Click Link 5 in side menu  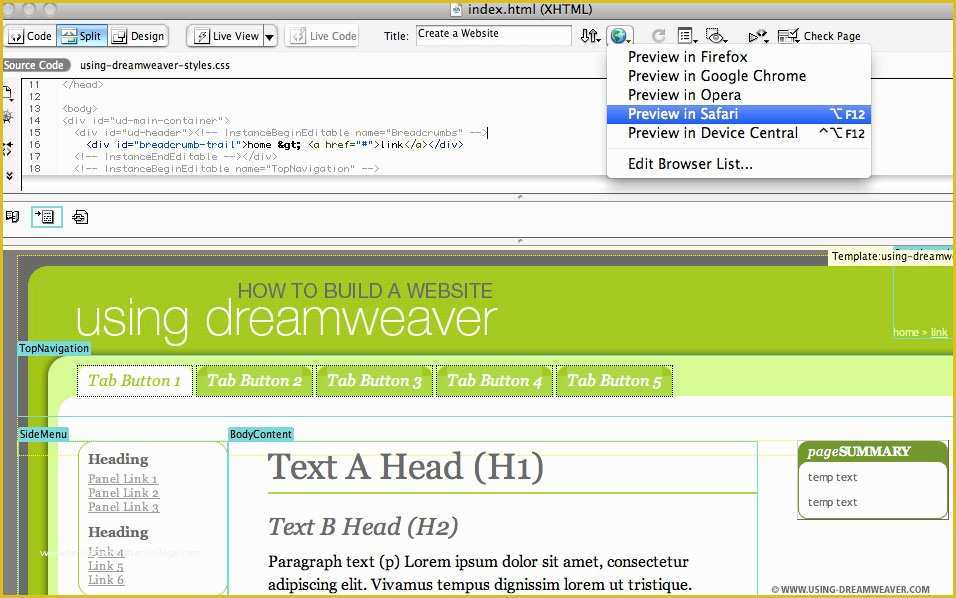(x=106, y=566)
